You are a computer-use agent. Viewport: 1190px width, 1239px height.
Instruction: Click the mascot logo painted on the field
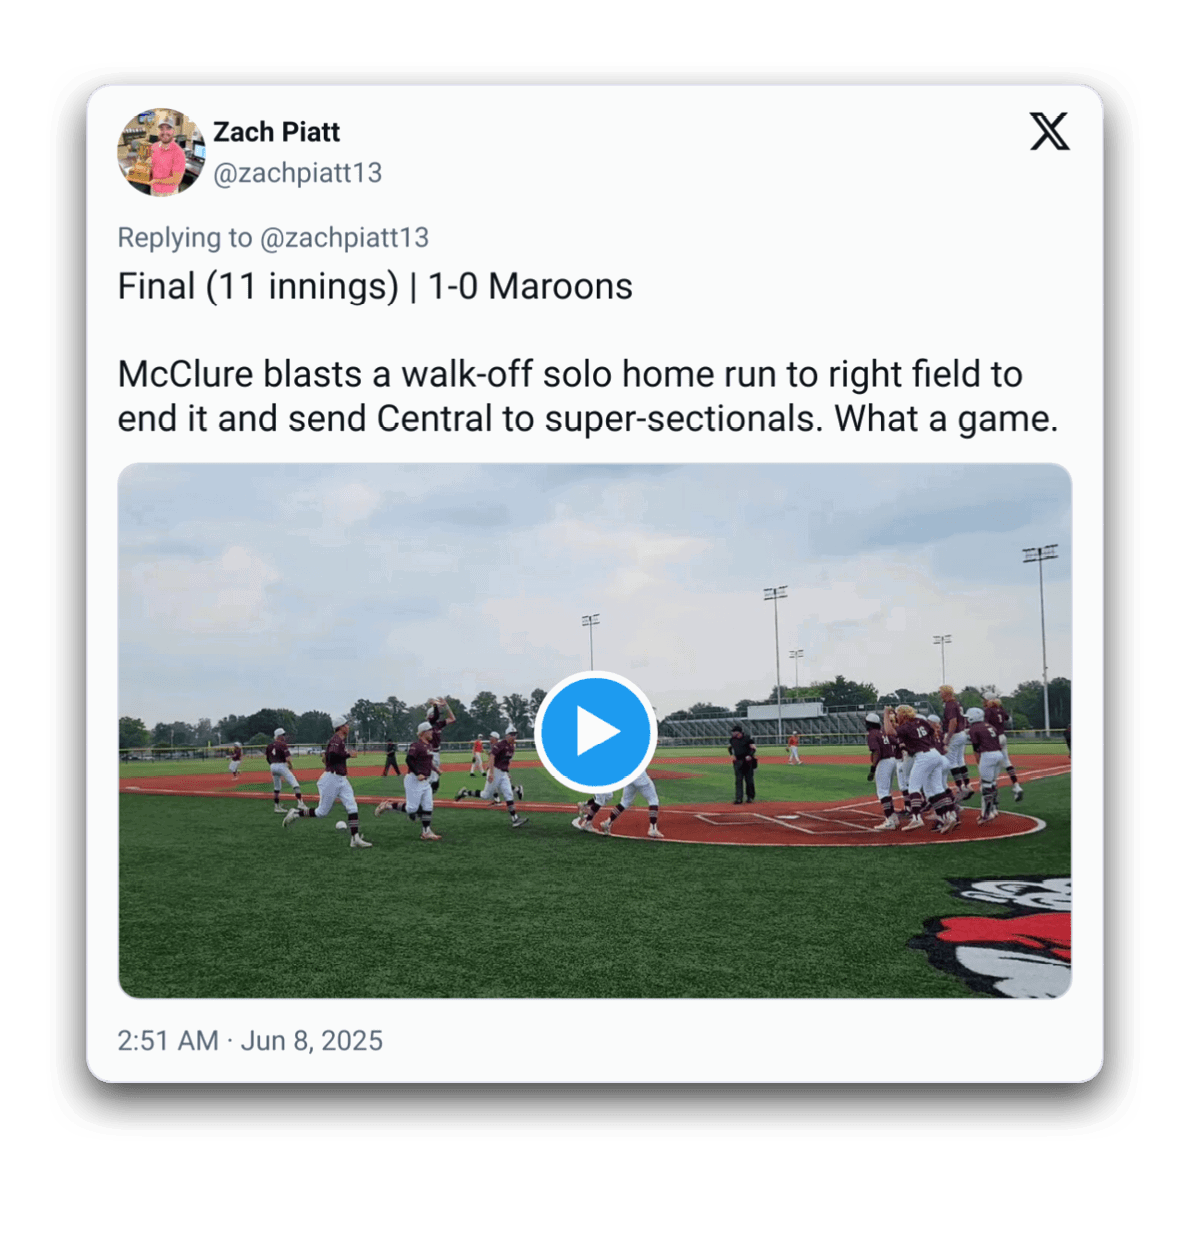coord(995,935)
